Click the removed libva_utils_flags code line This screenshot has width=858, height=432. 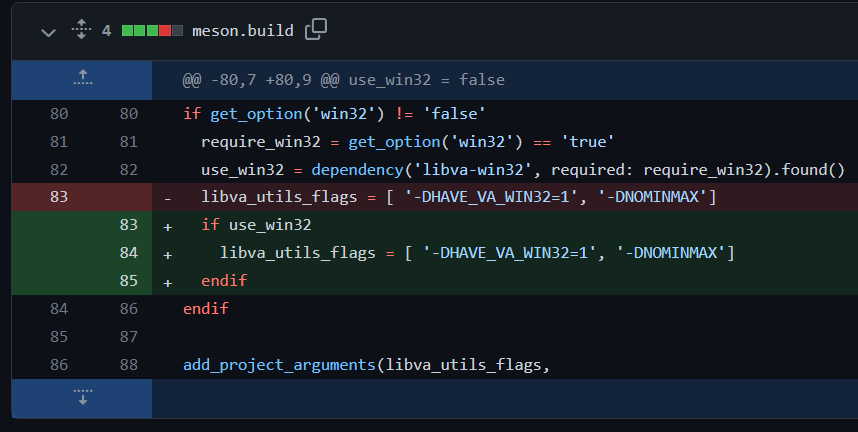[x=459, y=197]
